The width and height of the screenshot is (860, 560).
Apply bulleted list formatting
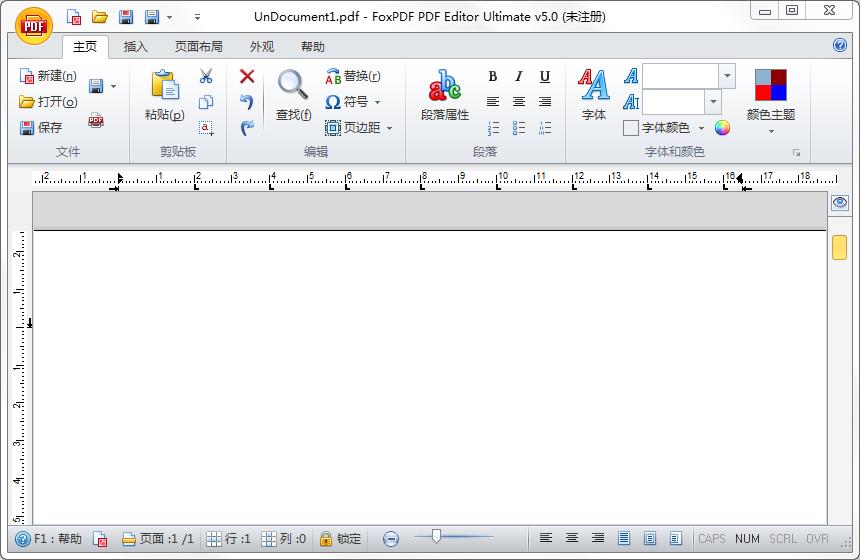pyautogui.click(x=519, y=128)
